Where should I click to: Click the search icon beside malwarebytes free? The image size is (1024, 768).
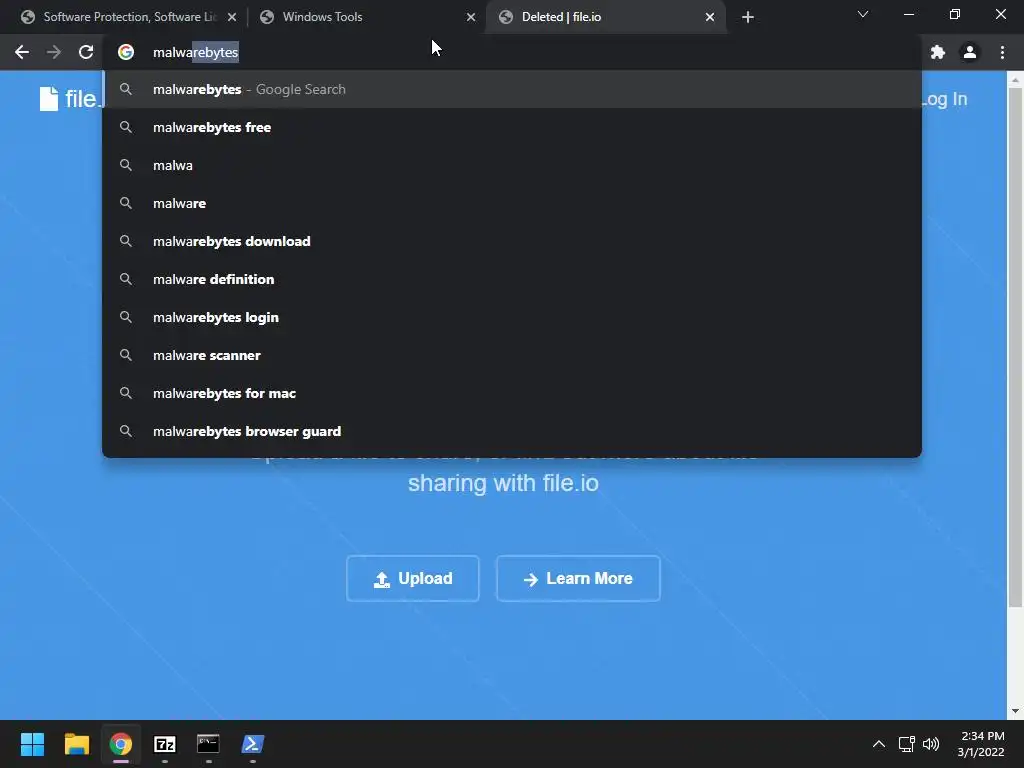126,127
